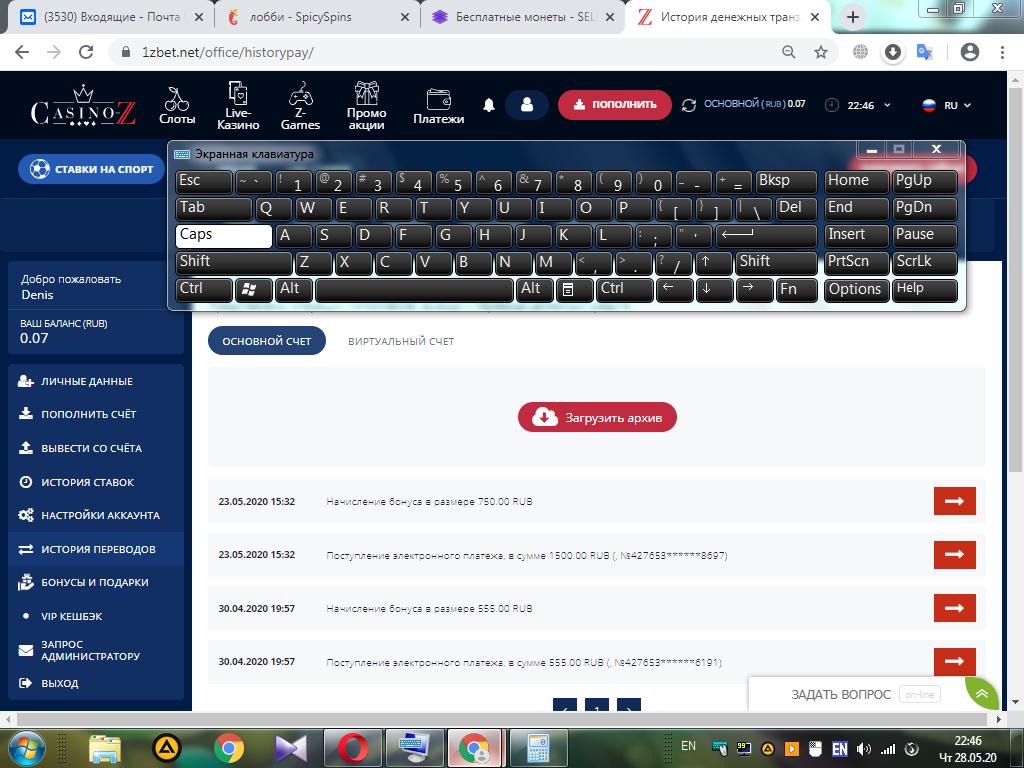1024x768 pixels.
Task: Click the Casino-Z logo
Action: [83, 106]
